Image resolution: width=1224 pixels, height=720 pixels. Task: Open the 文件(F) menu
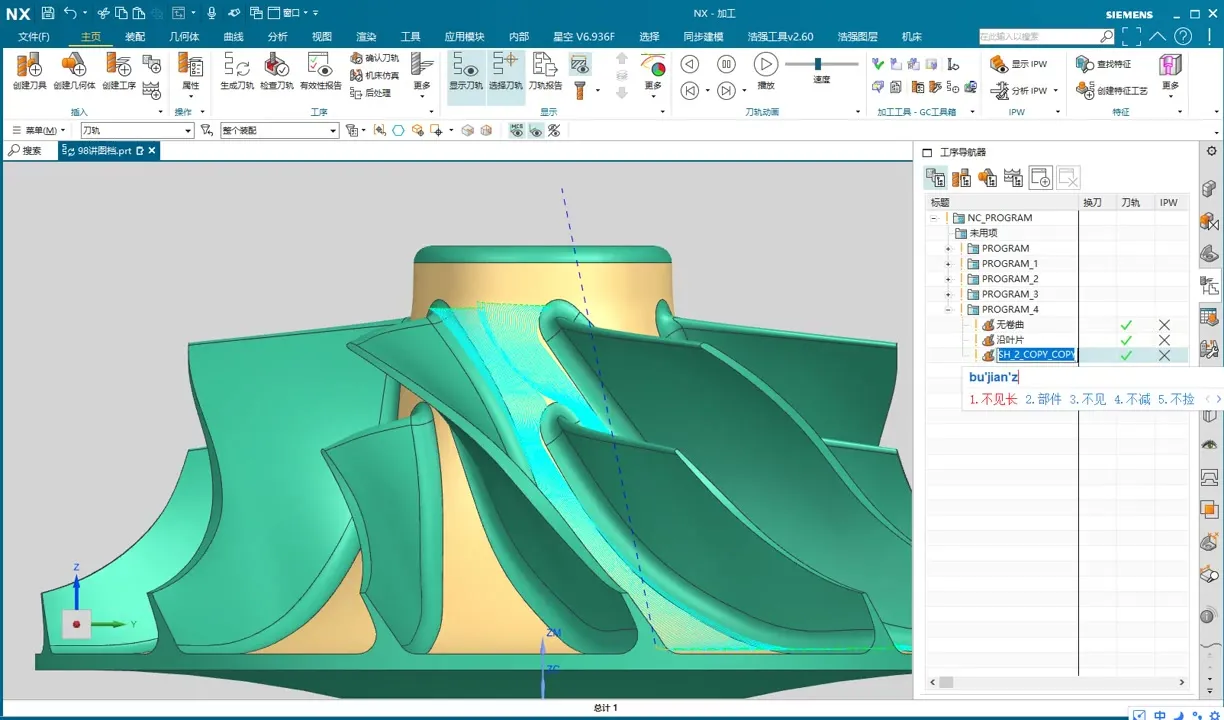click(x=34, y=37)
